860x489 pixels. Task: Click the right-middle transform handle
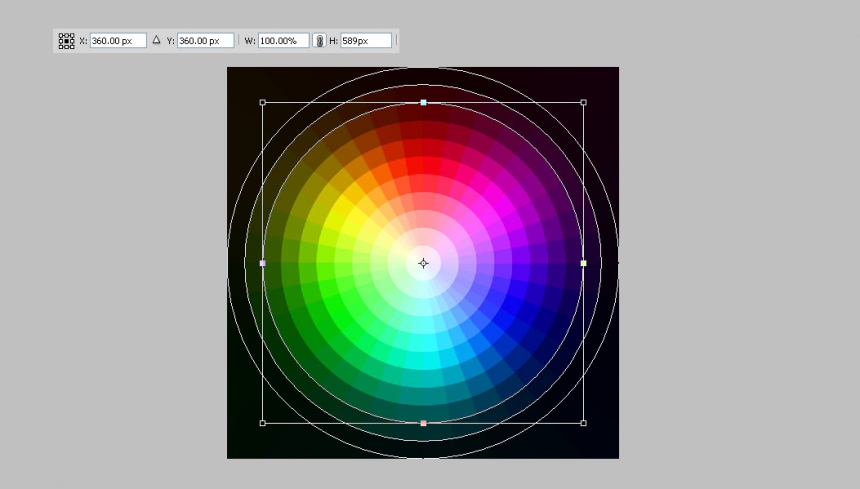coord(584,263)
